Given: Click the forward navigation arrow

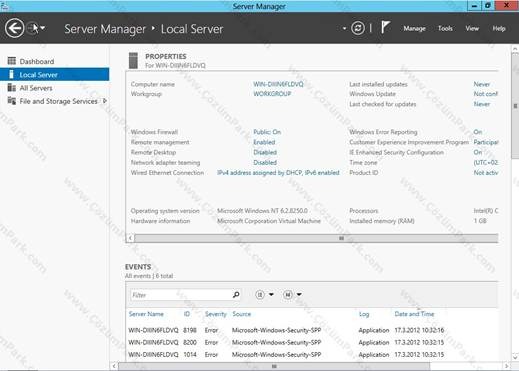Looking at the screenshot, I should point(32,28).
